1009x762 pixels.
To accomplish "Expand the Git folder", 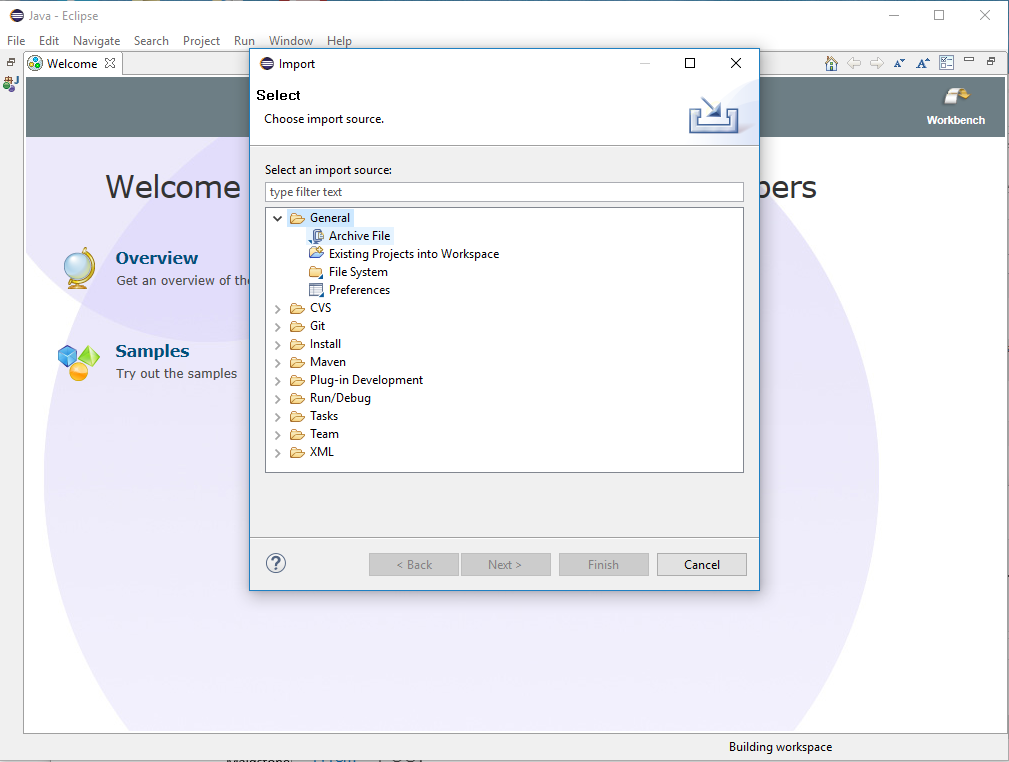I will pyautogui.click(x=277, y=327).
